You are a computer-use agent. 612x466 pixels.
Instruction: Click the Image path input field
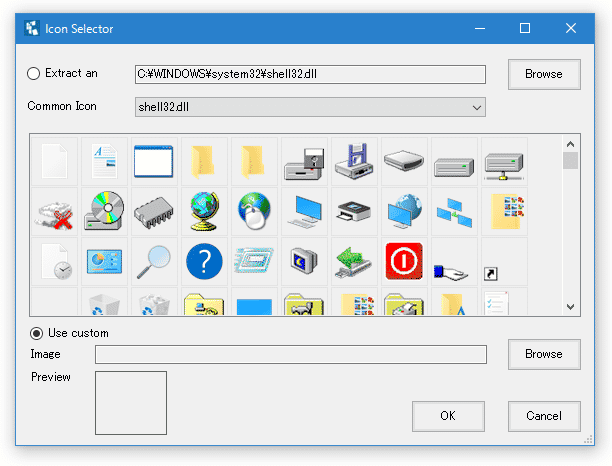(x=291, y=354)
